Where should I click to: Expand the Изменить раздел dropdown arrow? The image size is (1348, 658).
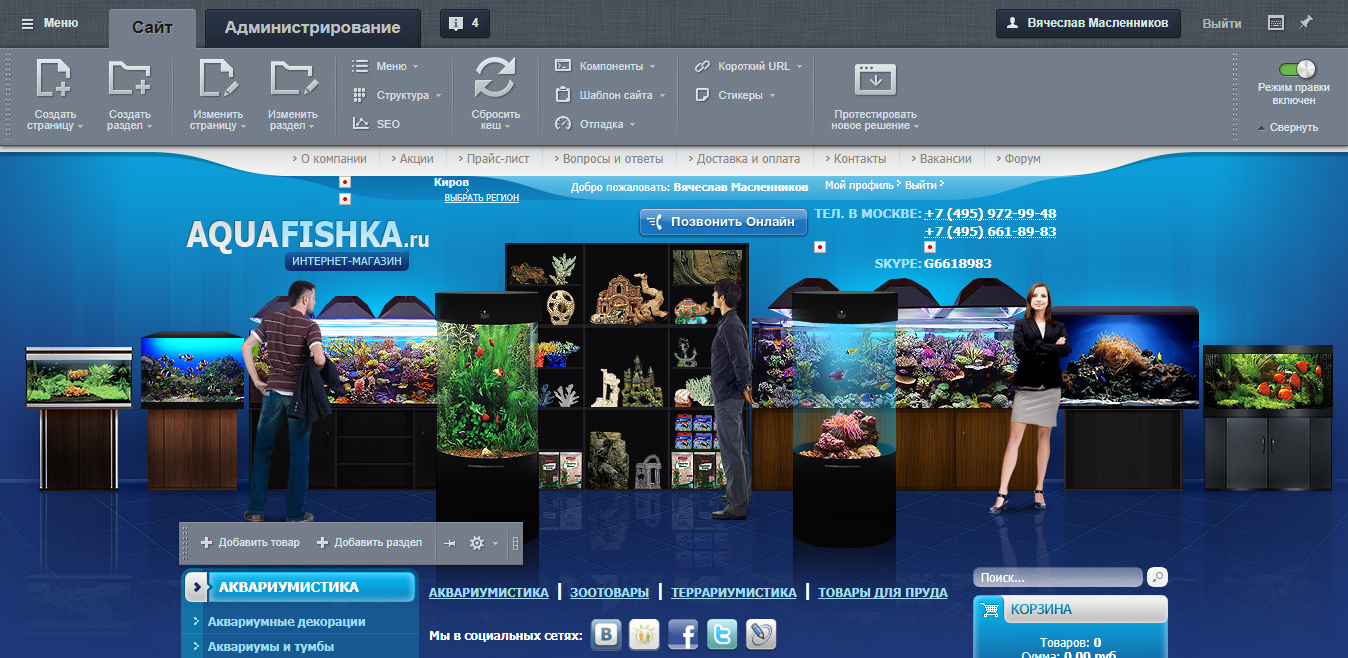coord(312,127)
